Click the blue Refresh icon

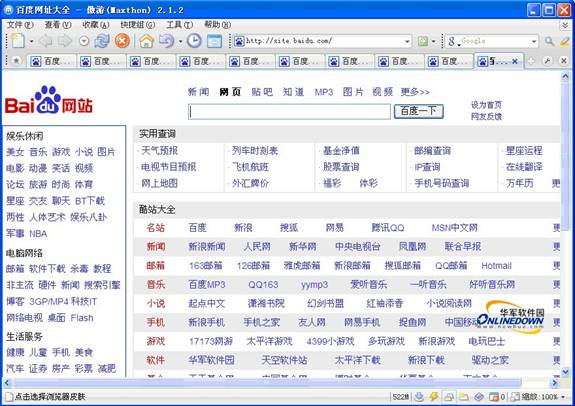102,41
